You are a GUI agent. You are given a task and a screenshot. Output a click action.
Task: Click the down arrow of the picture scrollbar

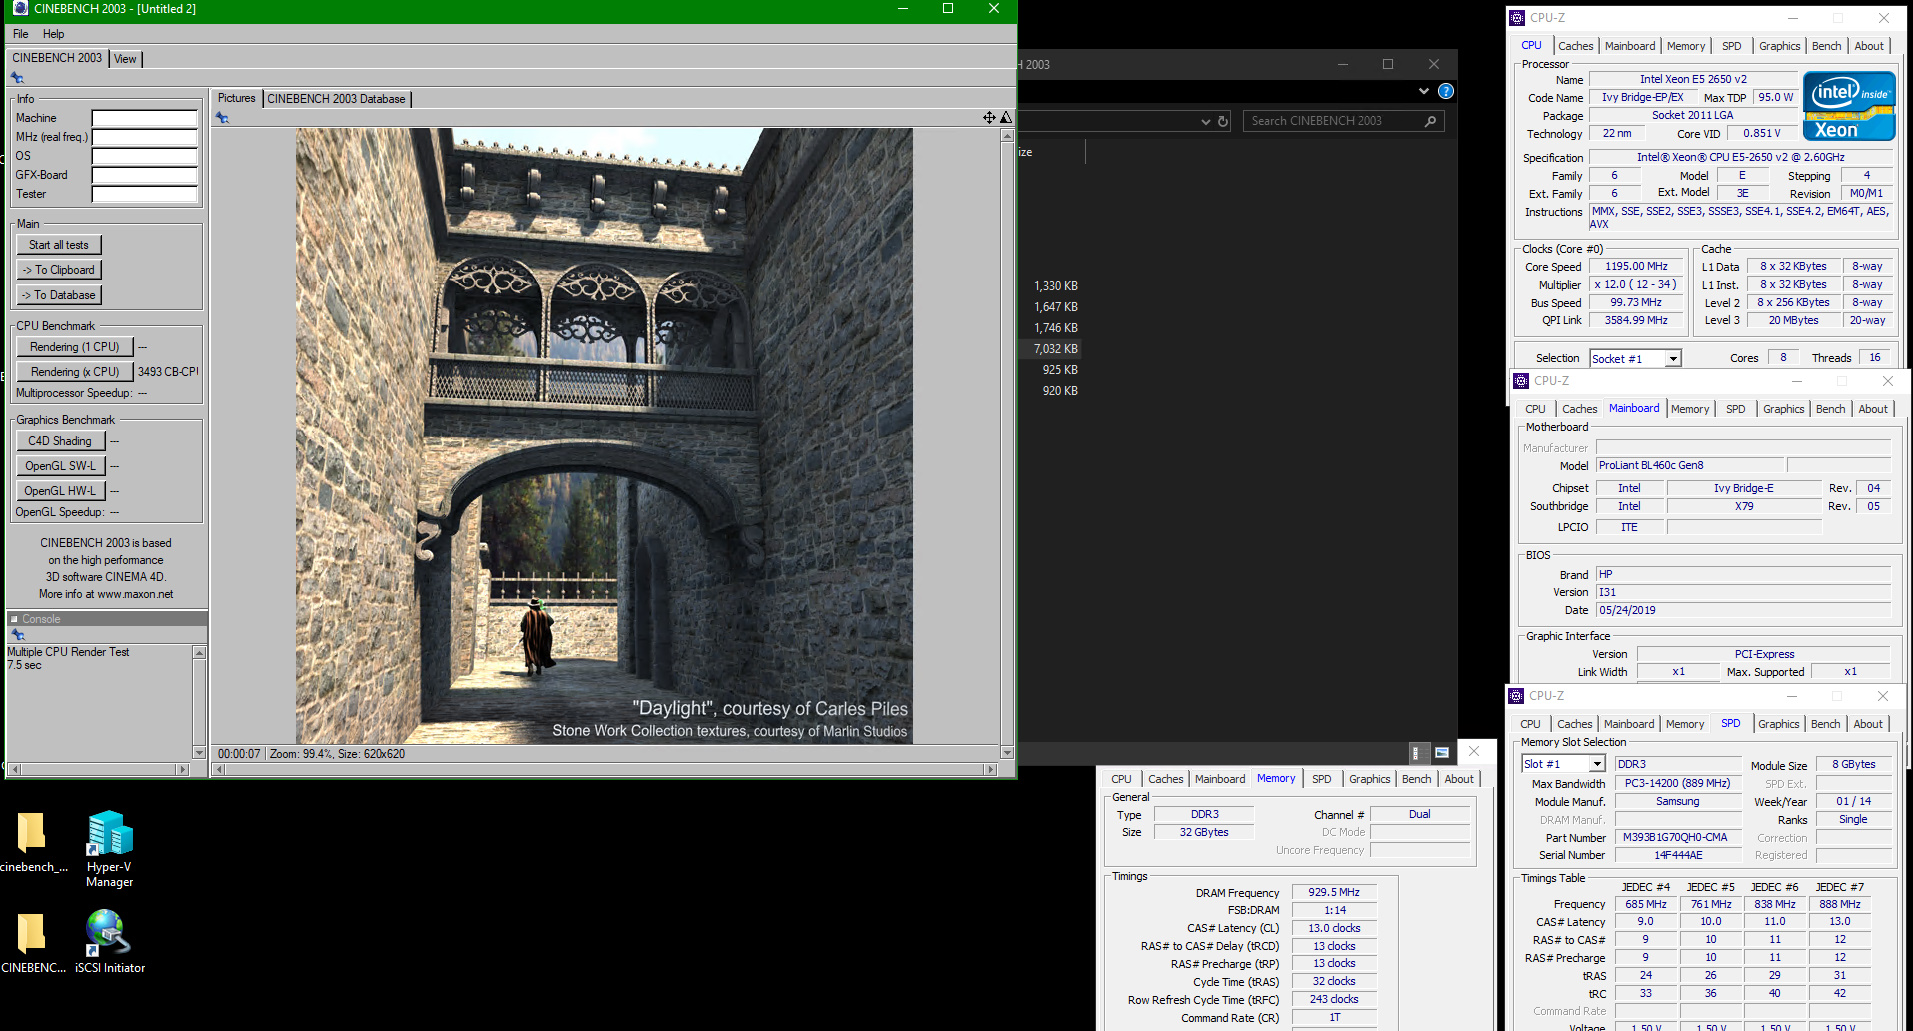pyautogui.click(x=1007, y=753)
